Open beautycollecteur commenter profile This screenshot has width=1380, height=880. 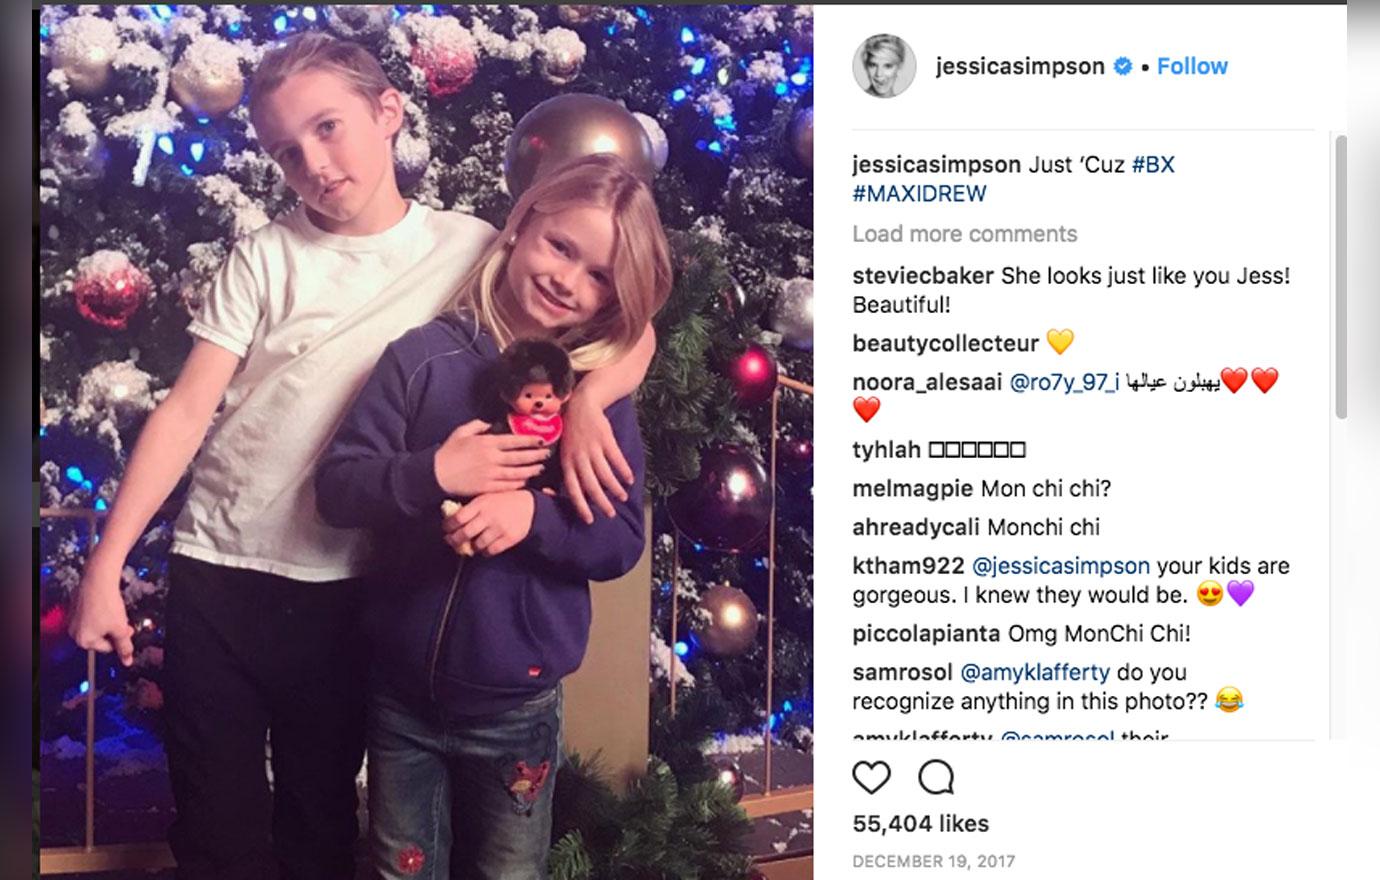click(x=946, y=344)
